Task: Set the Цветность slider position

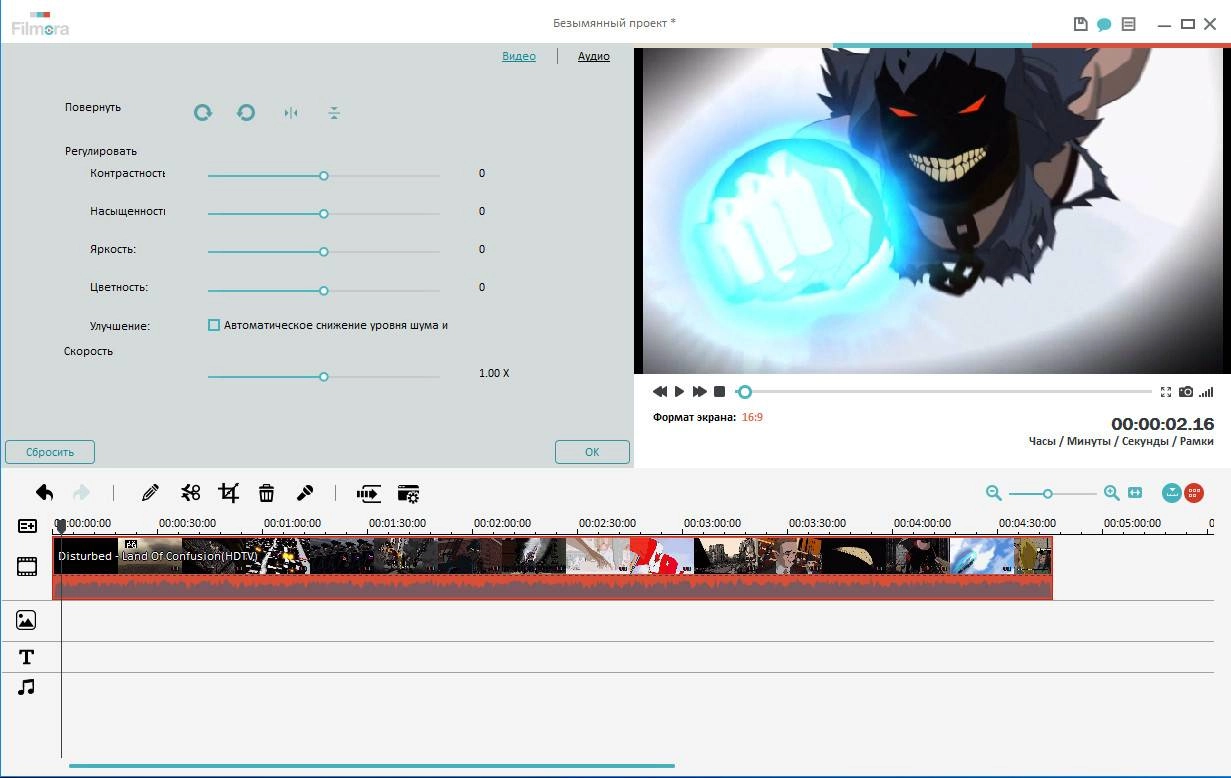Action: [x=323, y=290]
